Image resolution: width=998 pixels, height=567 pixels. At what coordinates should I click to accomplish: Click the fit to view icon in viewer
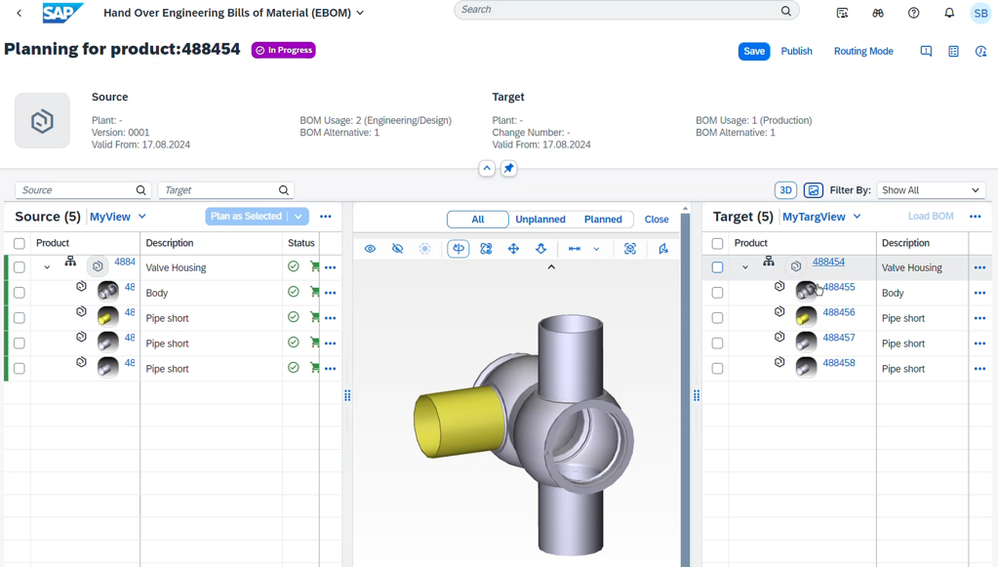click(x=630, y=249)
